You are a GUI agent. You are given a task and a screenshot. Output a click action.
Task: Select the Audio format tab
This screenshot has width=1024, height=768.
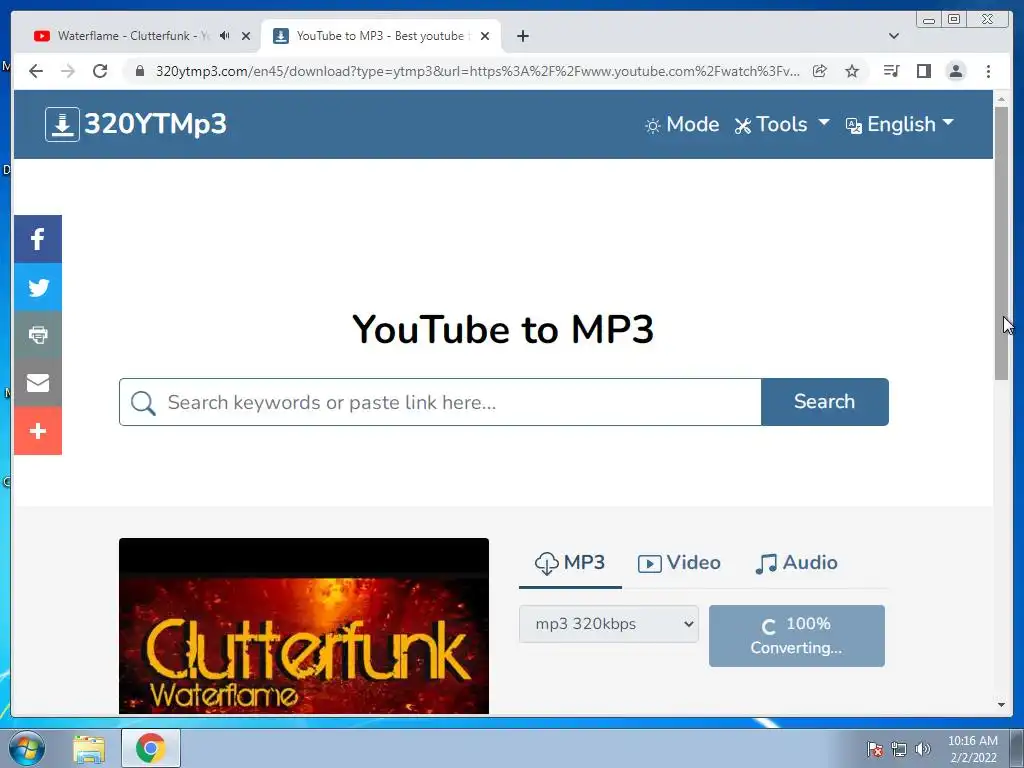tap(796, 563)
